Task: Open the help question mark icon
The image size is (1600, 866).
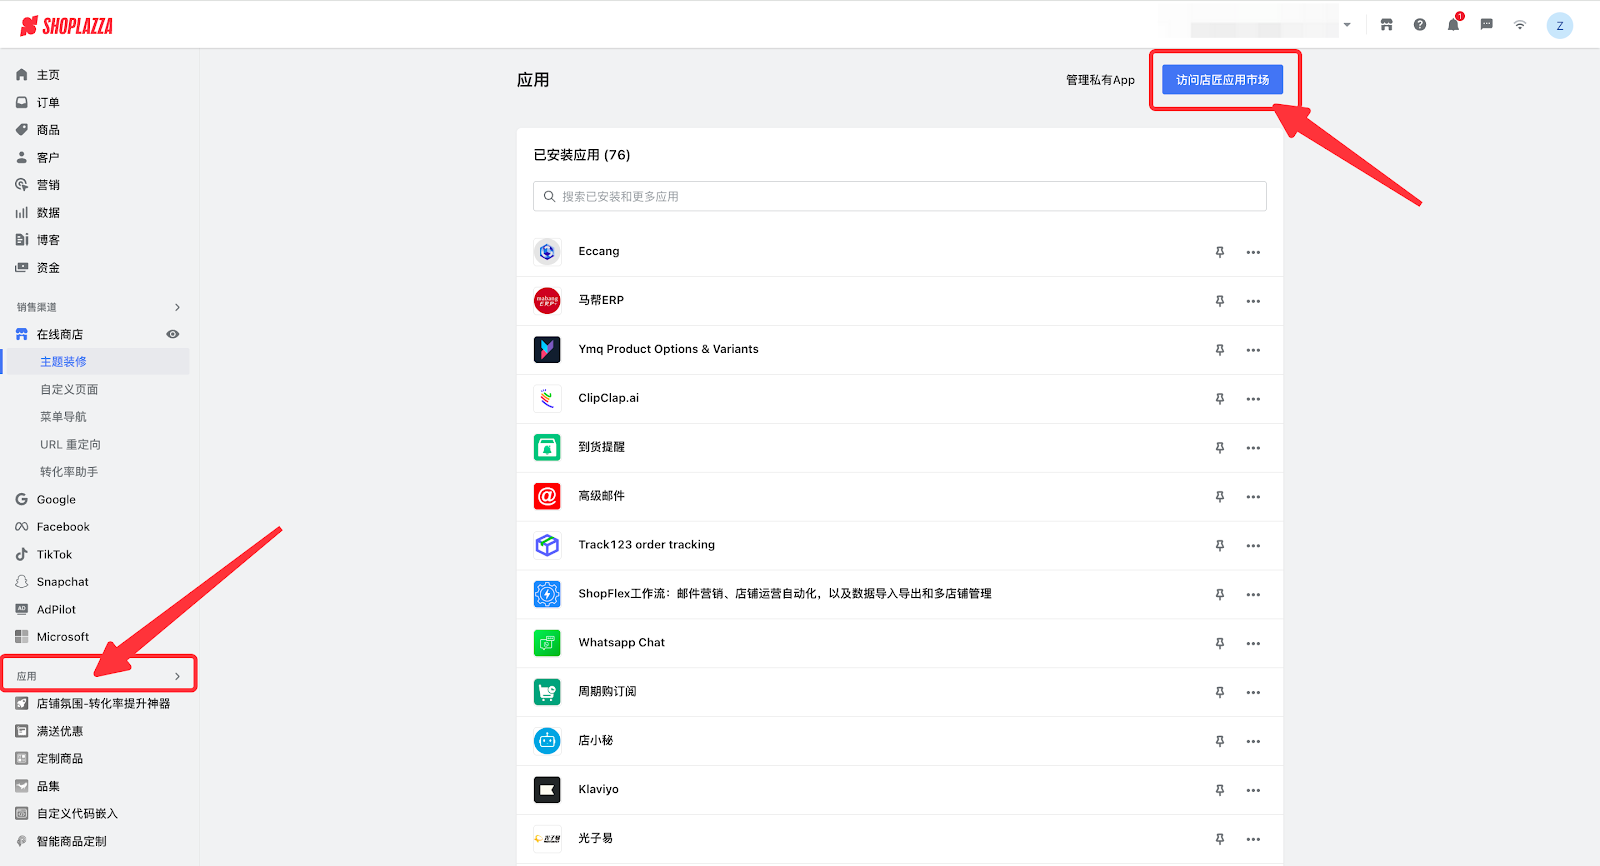Action: pos(1420,25)
